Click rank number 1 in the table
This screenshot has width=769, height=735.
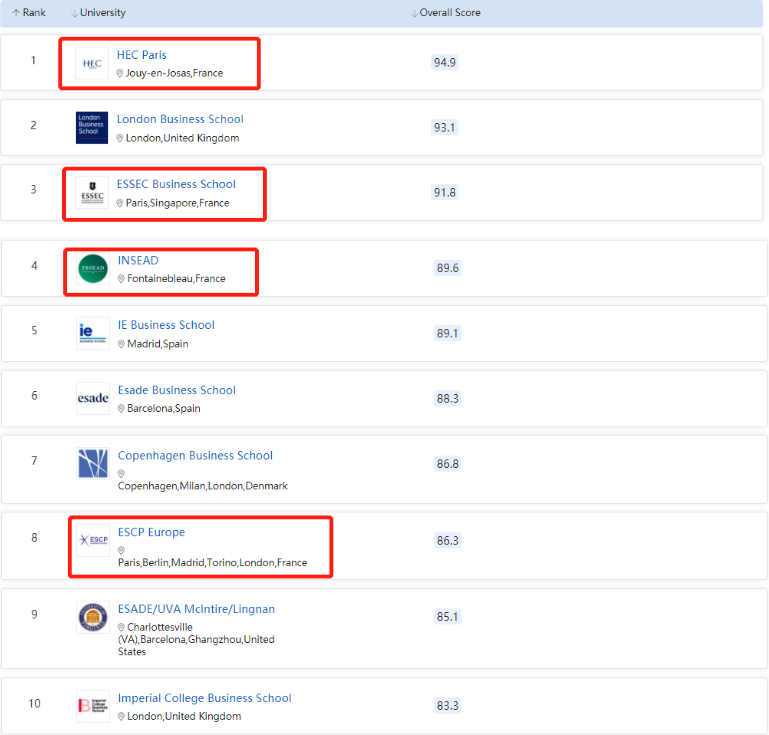tap(33, 60)
